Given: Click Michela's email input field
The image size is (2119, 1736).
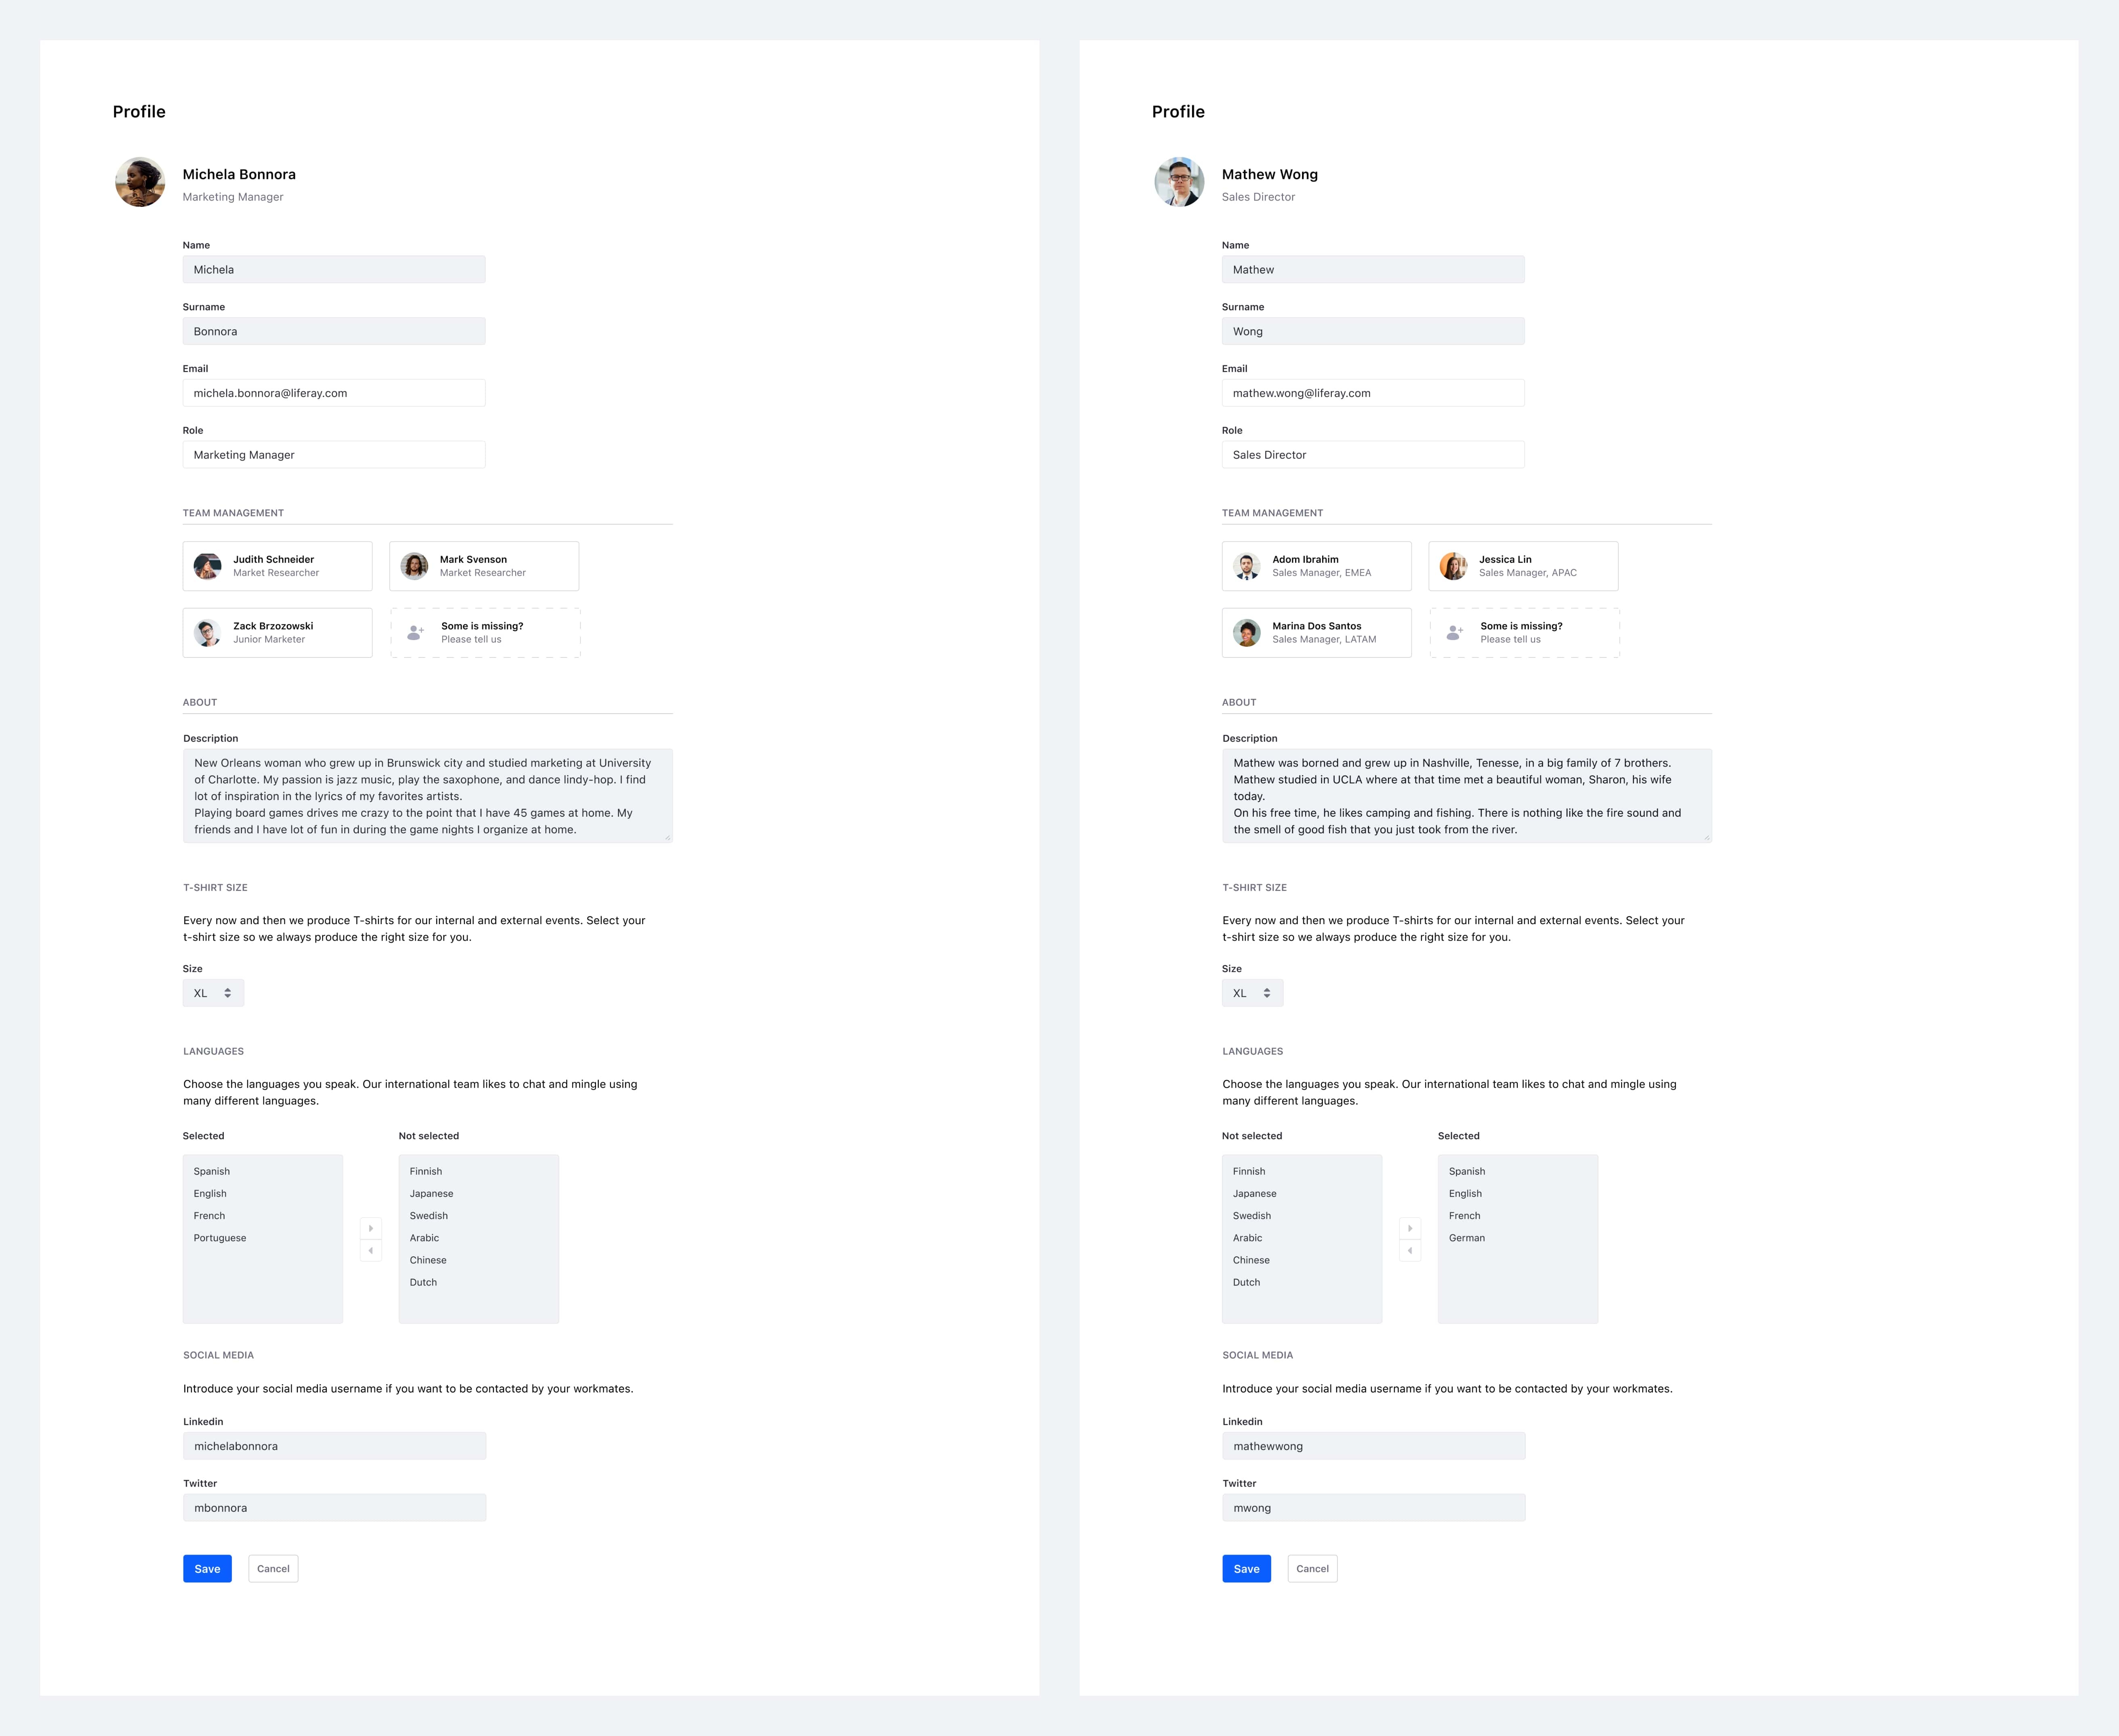Looking at the screenshot, I should coord(334,393).
